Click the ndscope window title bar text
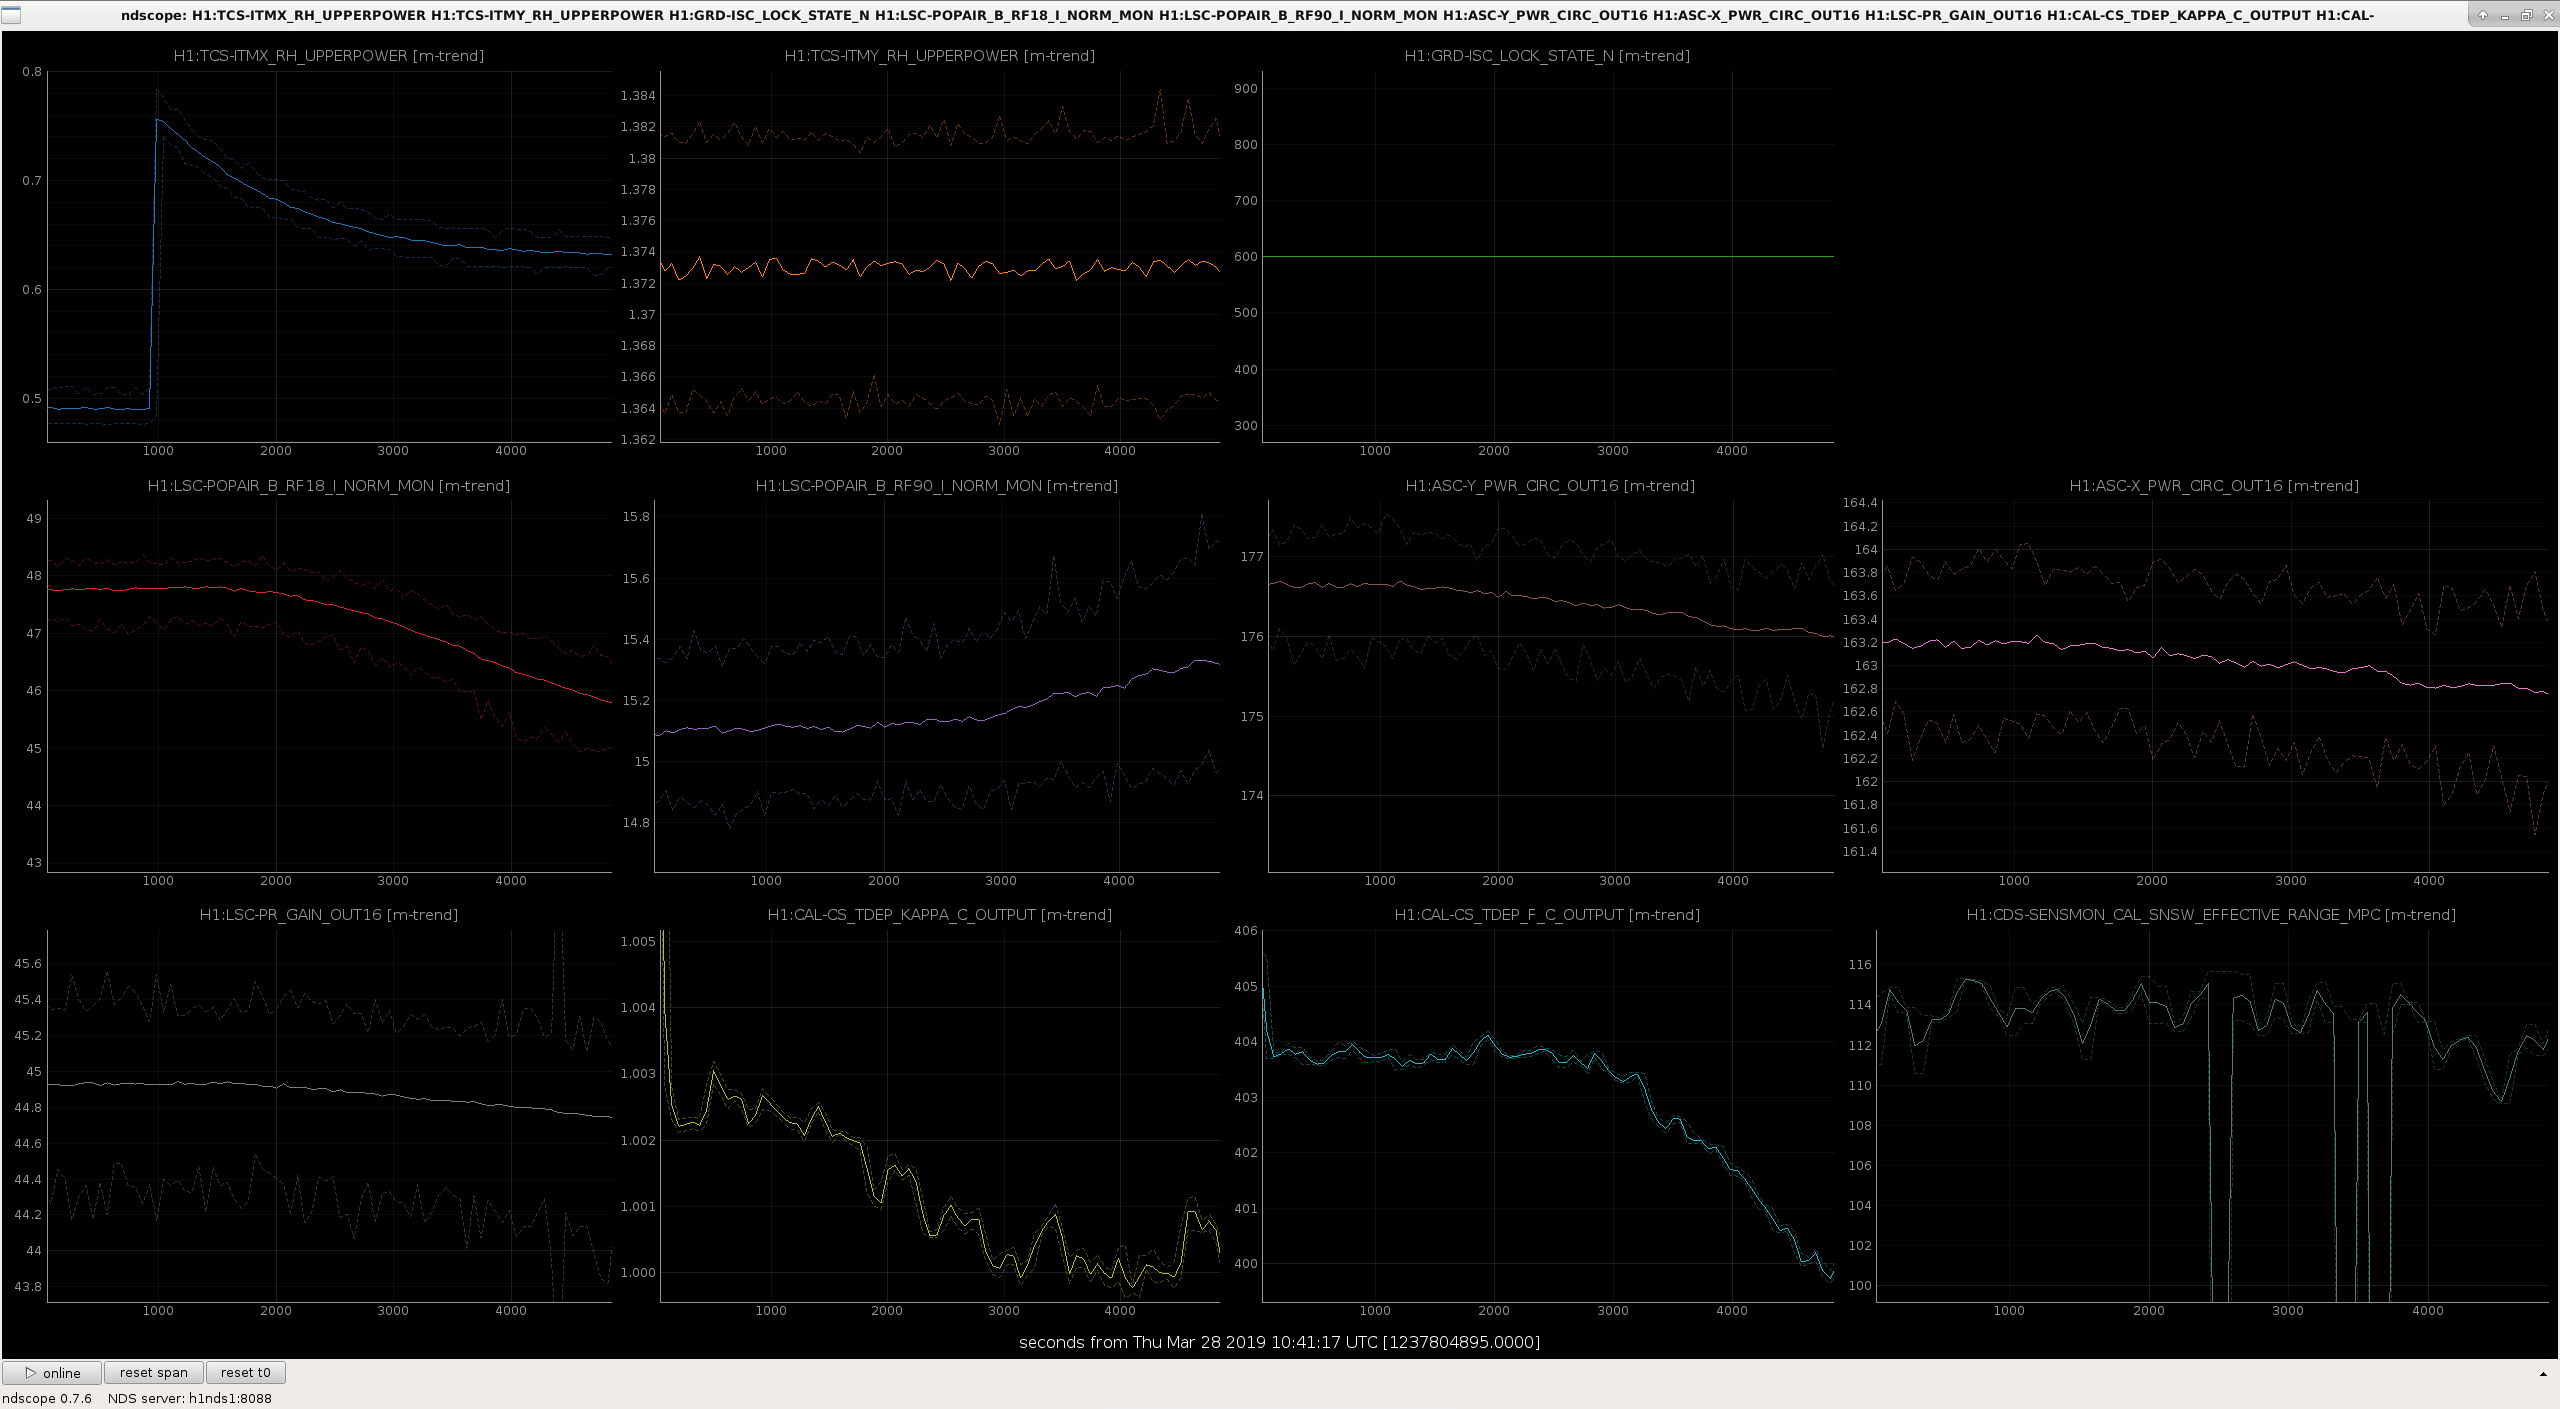 pyautogui.click(x=1247, y=15)
